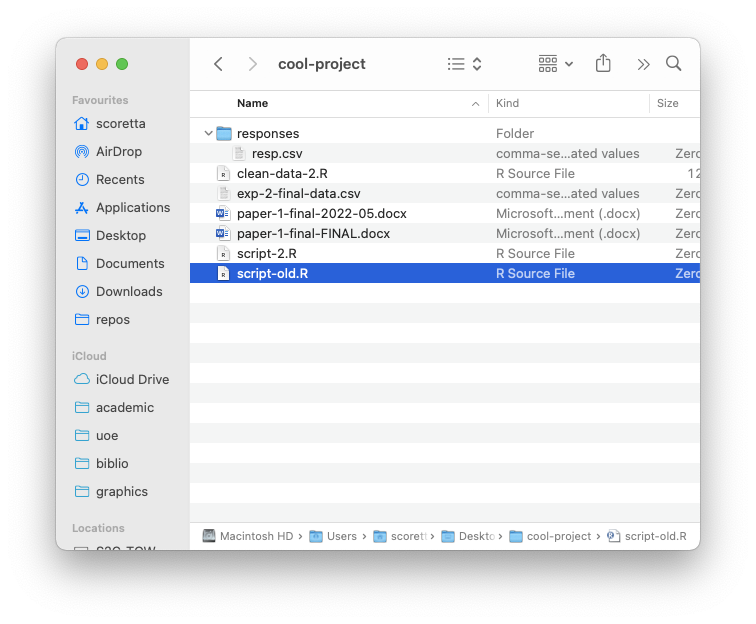The image size is (756, 624).
Task: Open Recents in the sidebar
Action: tap(119, 180)
